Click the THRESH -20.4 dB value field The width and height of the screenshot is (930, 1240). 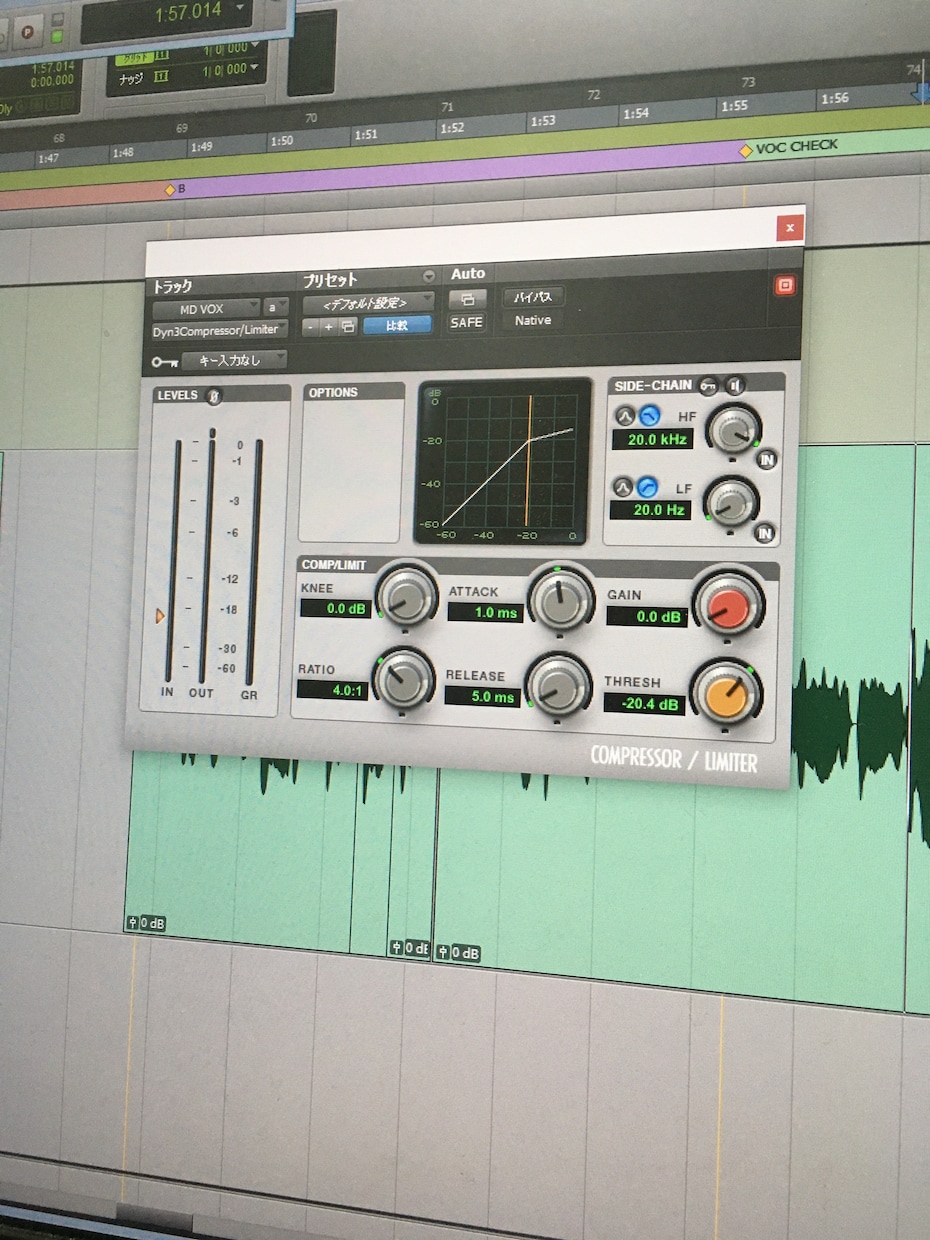tap(644, 703)
